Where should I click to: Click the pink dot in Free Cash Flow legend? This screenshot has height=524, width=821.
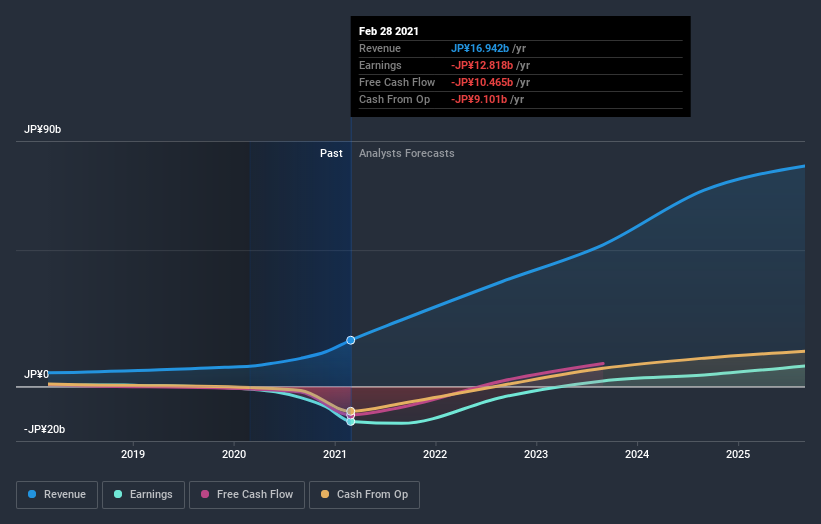coord(205,494)
